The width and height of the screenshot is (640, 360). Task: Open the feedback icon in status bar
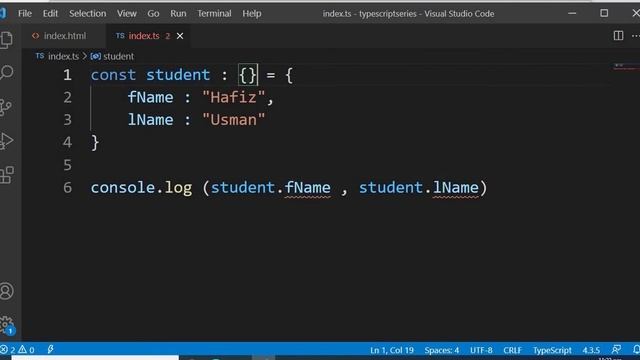pyautogui.click(x=616, y=349)
